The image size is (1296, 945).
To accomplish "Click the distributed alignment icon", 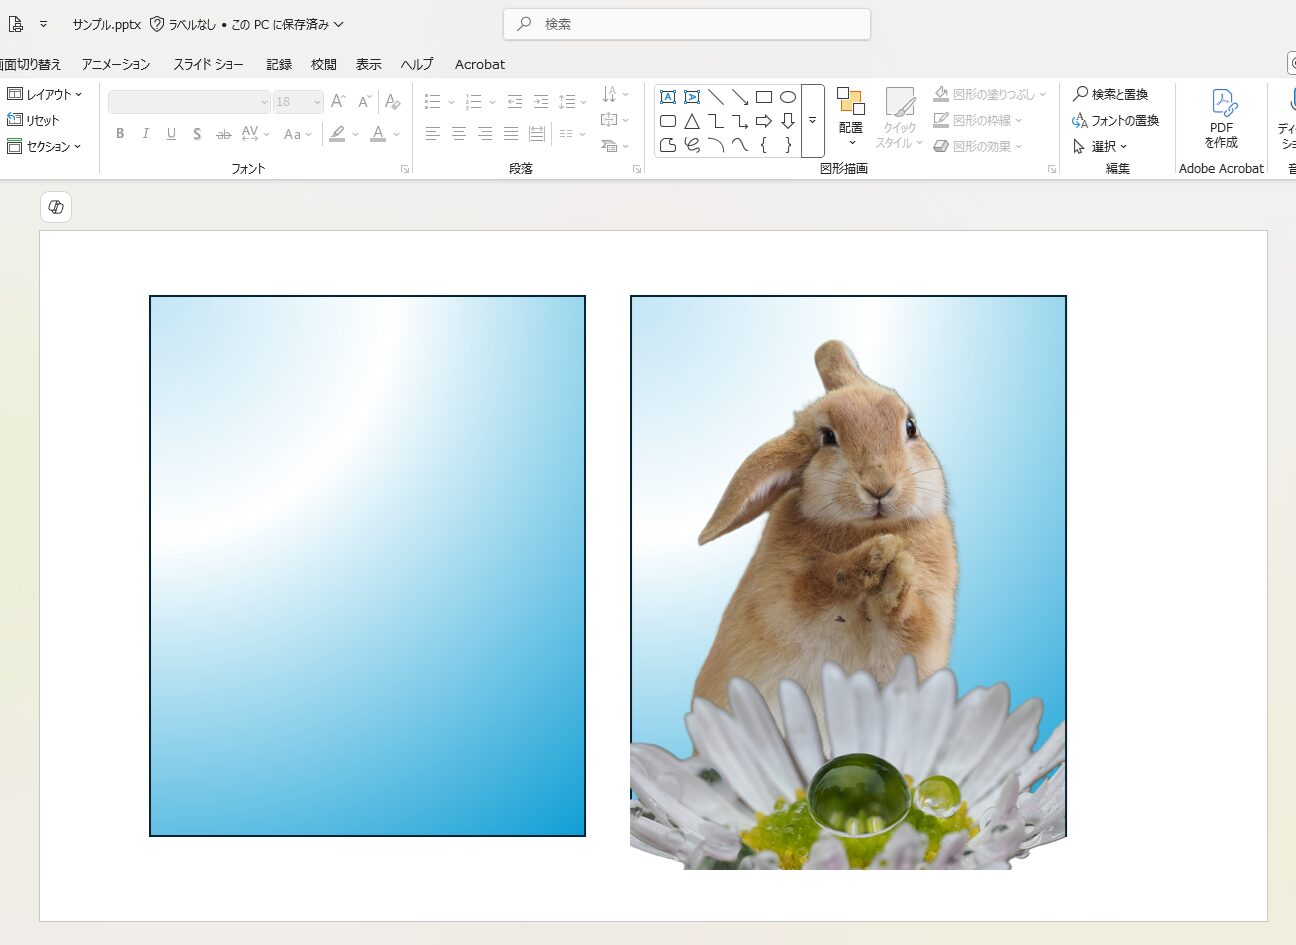I will (x=537, y=134).
